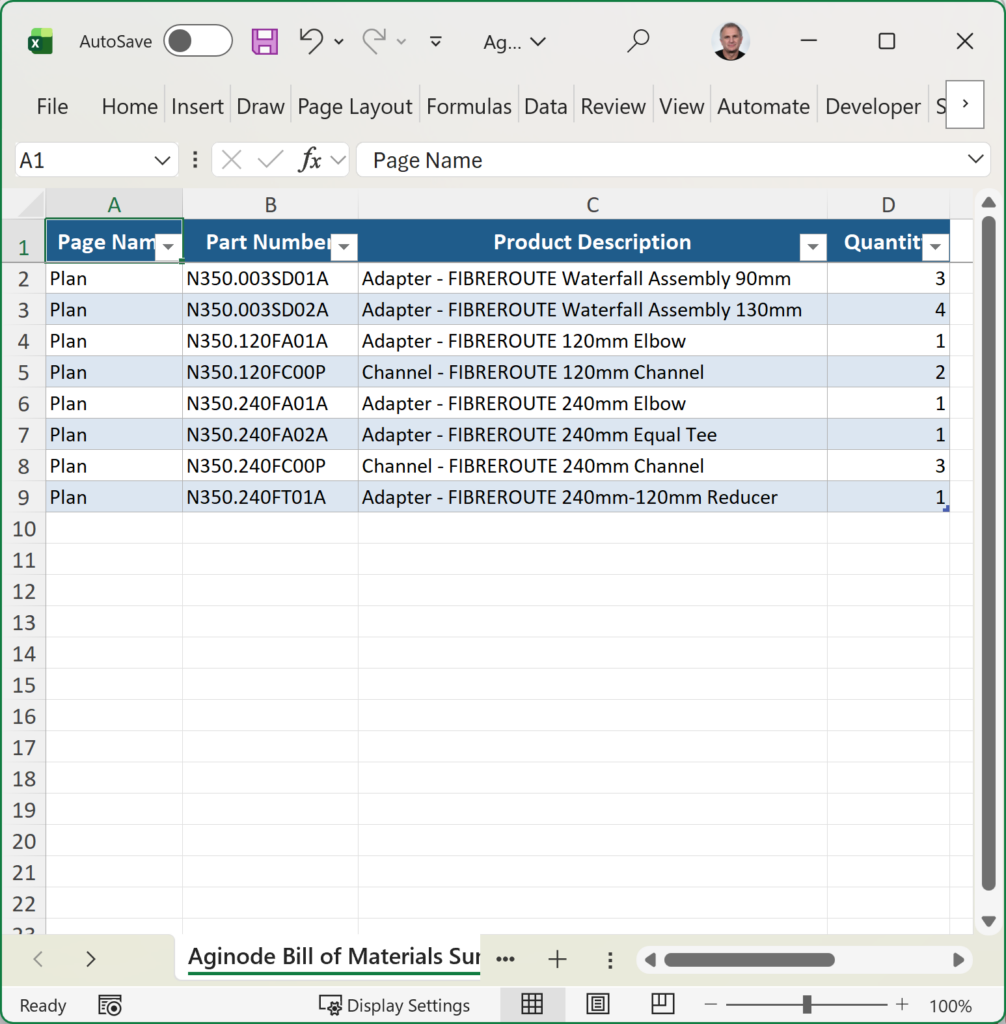
Task: Click the Name Box showing A1
Action: pos(97,160)
